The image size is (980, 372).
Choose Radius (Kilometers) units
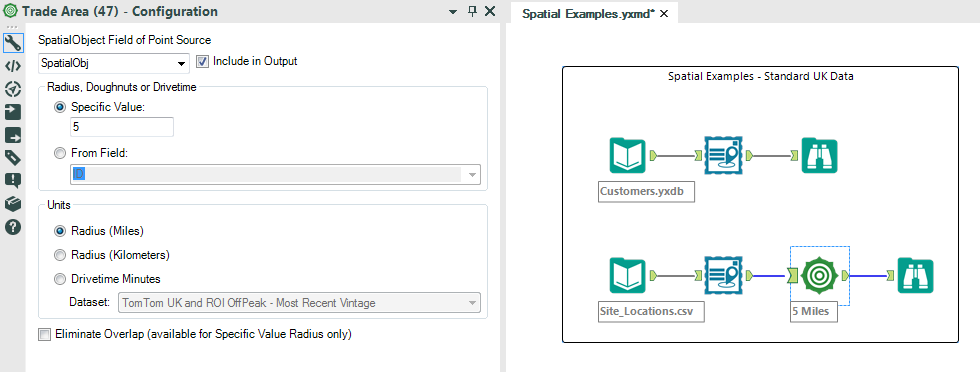coord(60,255)
